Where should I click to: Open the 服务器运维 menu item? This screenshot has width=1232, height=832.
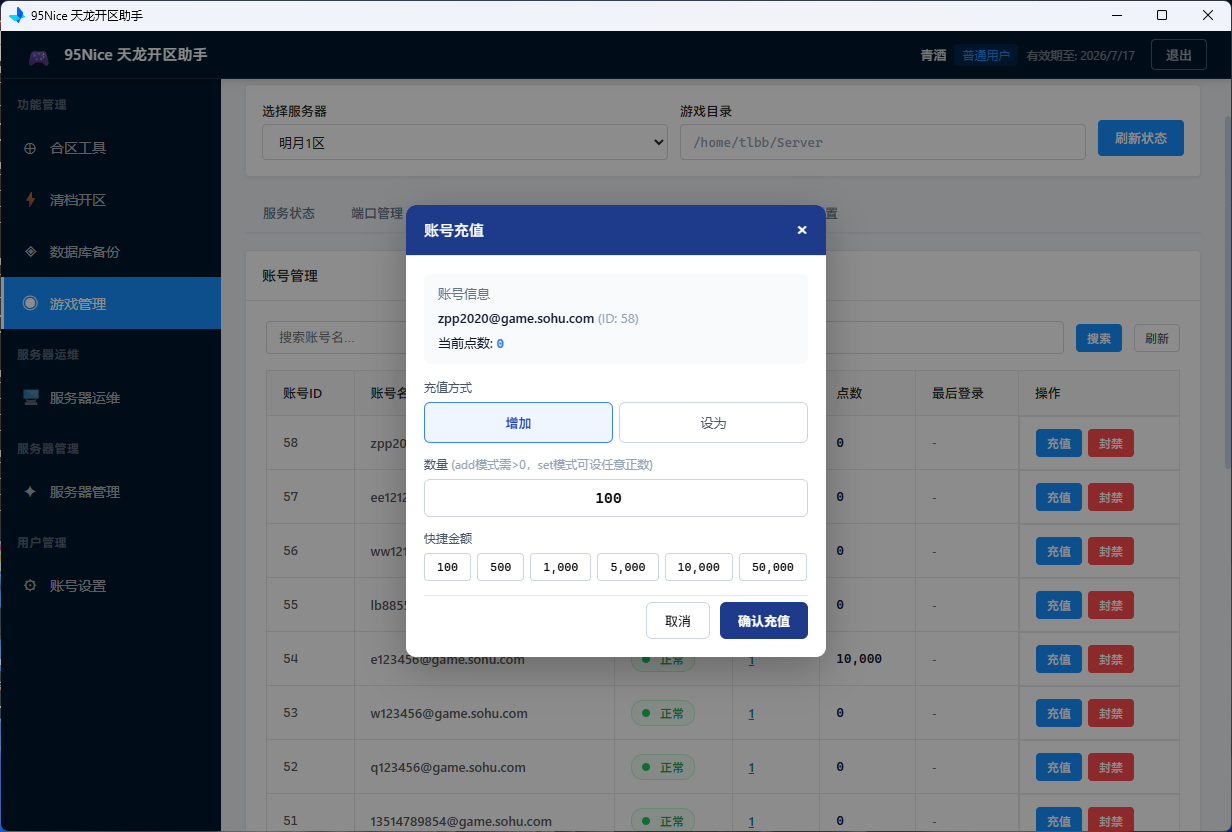[x=110, y=398]
